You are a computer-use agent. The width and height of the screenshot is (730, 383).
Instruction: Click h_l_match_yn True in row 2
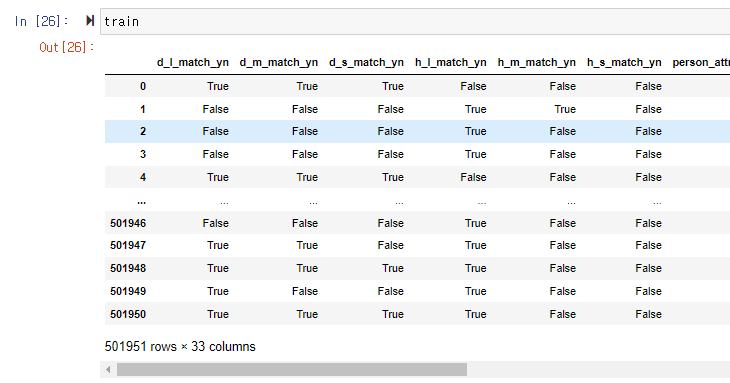(476, 131)
